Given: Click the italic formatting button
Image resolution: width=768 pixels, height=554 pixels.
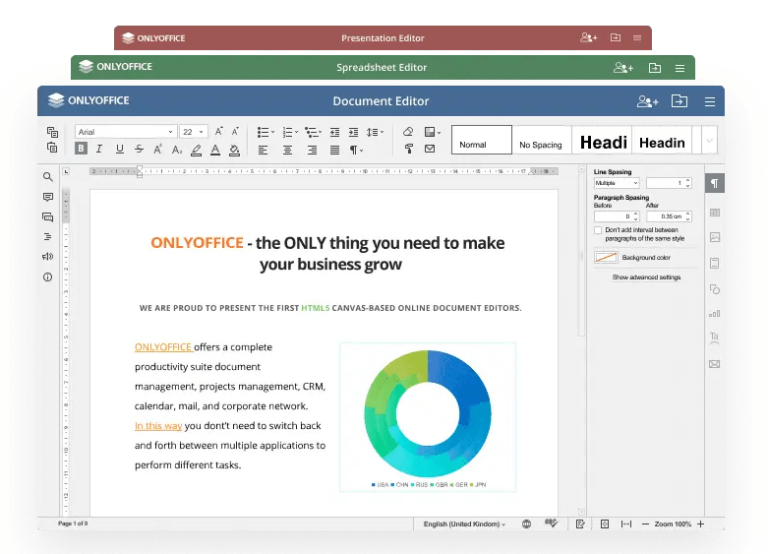Looking at the screenshot, I should click(99, 150).
